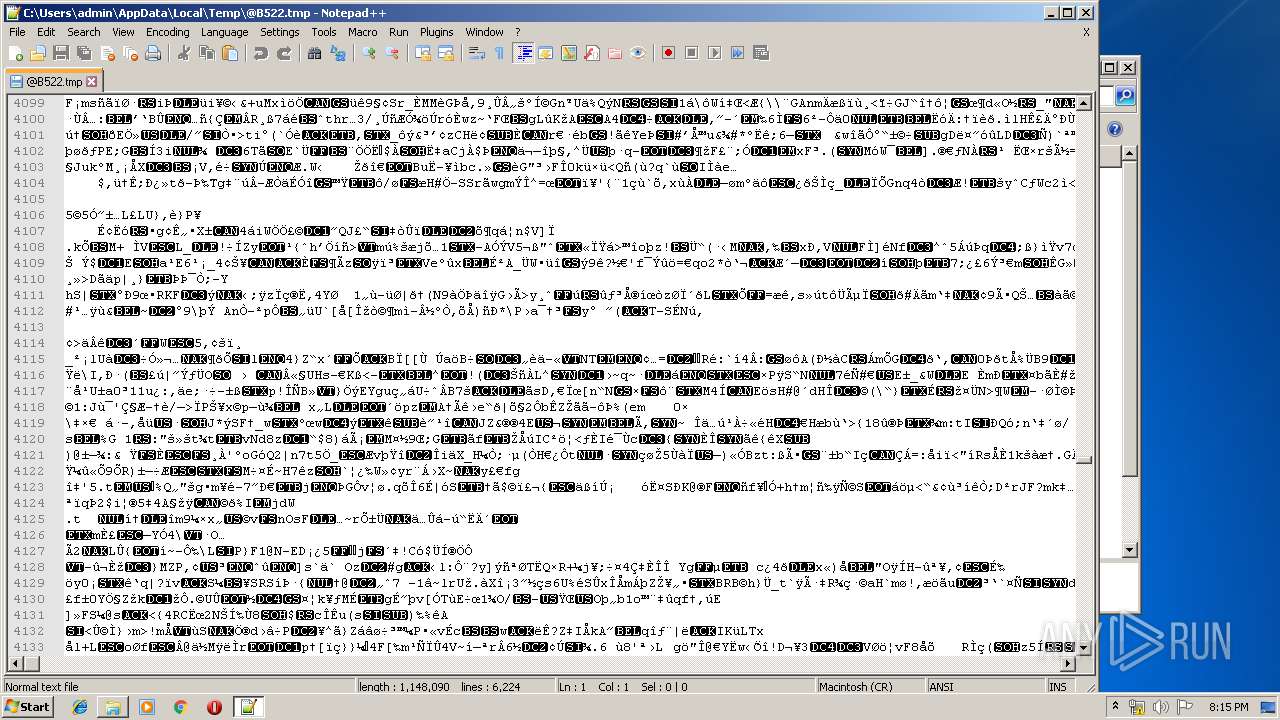Open the ? help menu

pyautogui.click(x=518, y=32)
